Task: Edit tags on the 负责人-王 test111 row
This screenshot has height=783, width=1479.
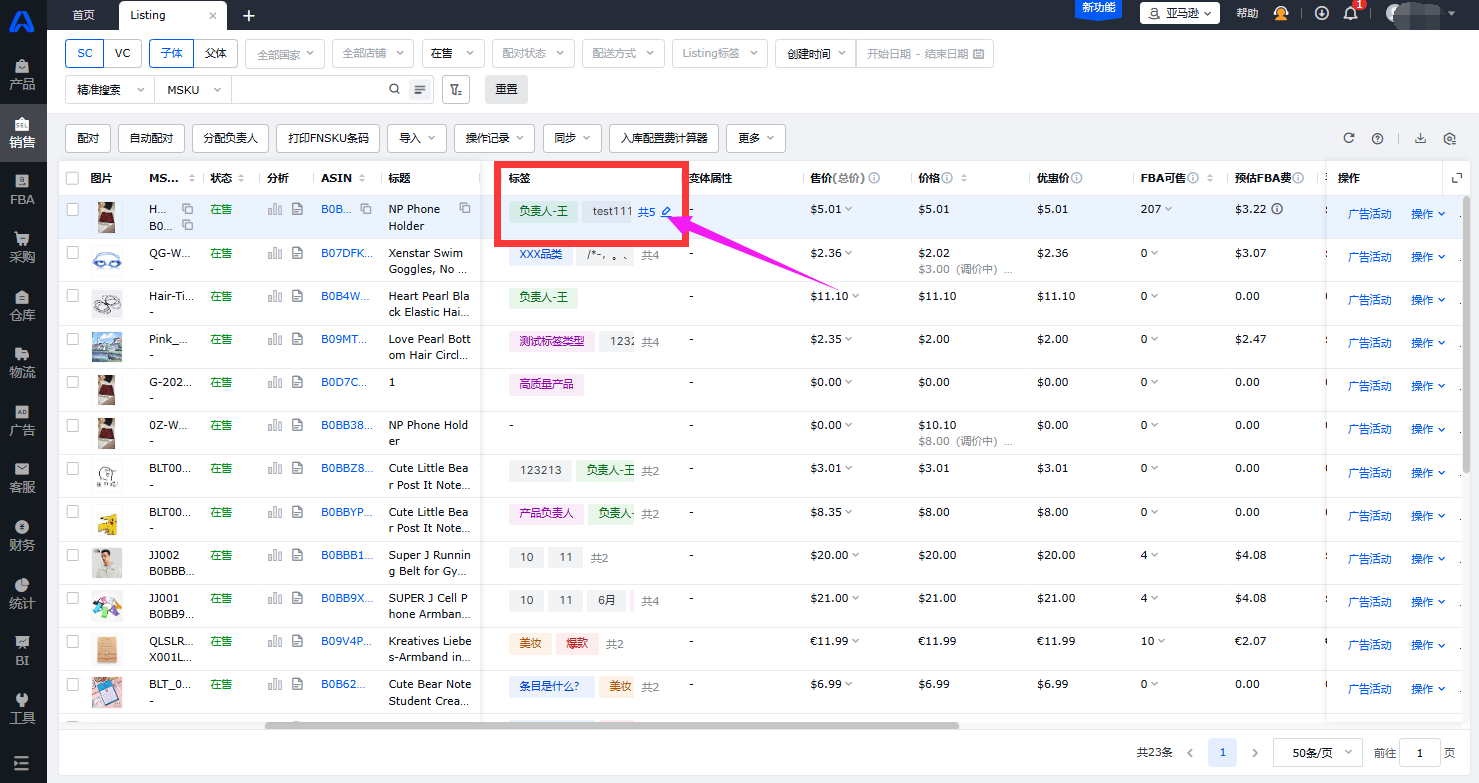Action: 666,211
